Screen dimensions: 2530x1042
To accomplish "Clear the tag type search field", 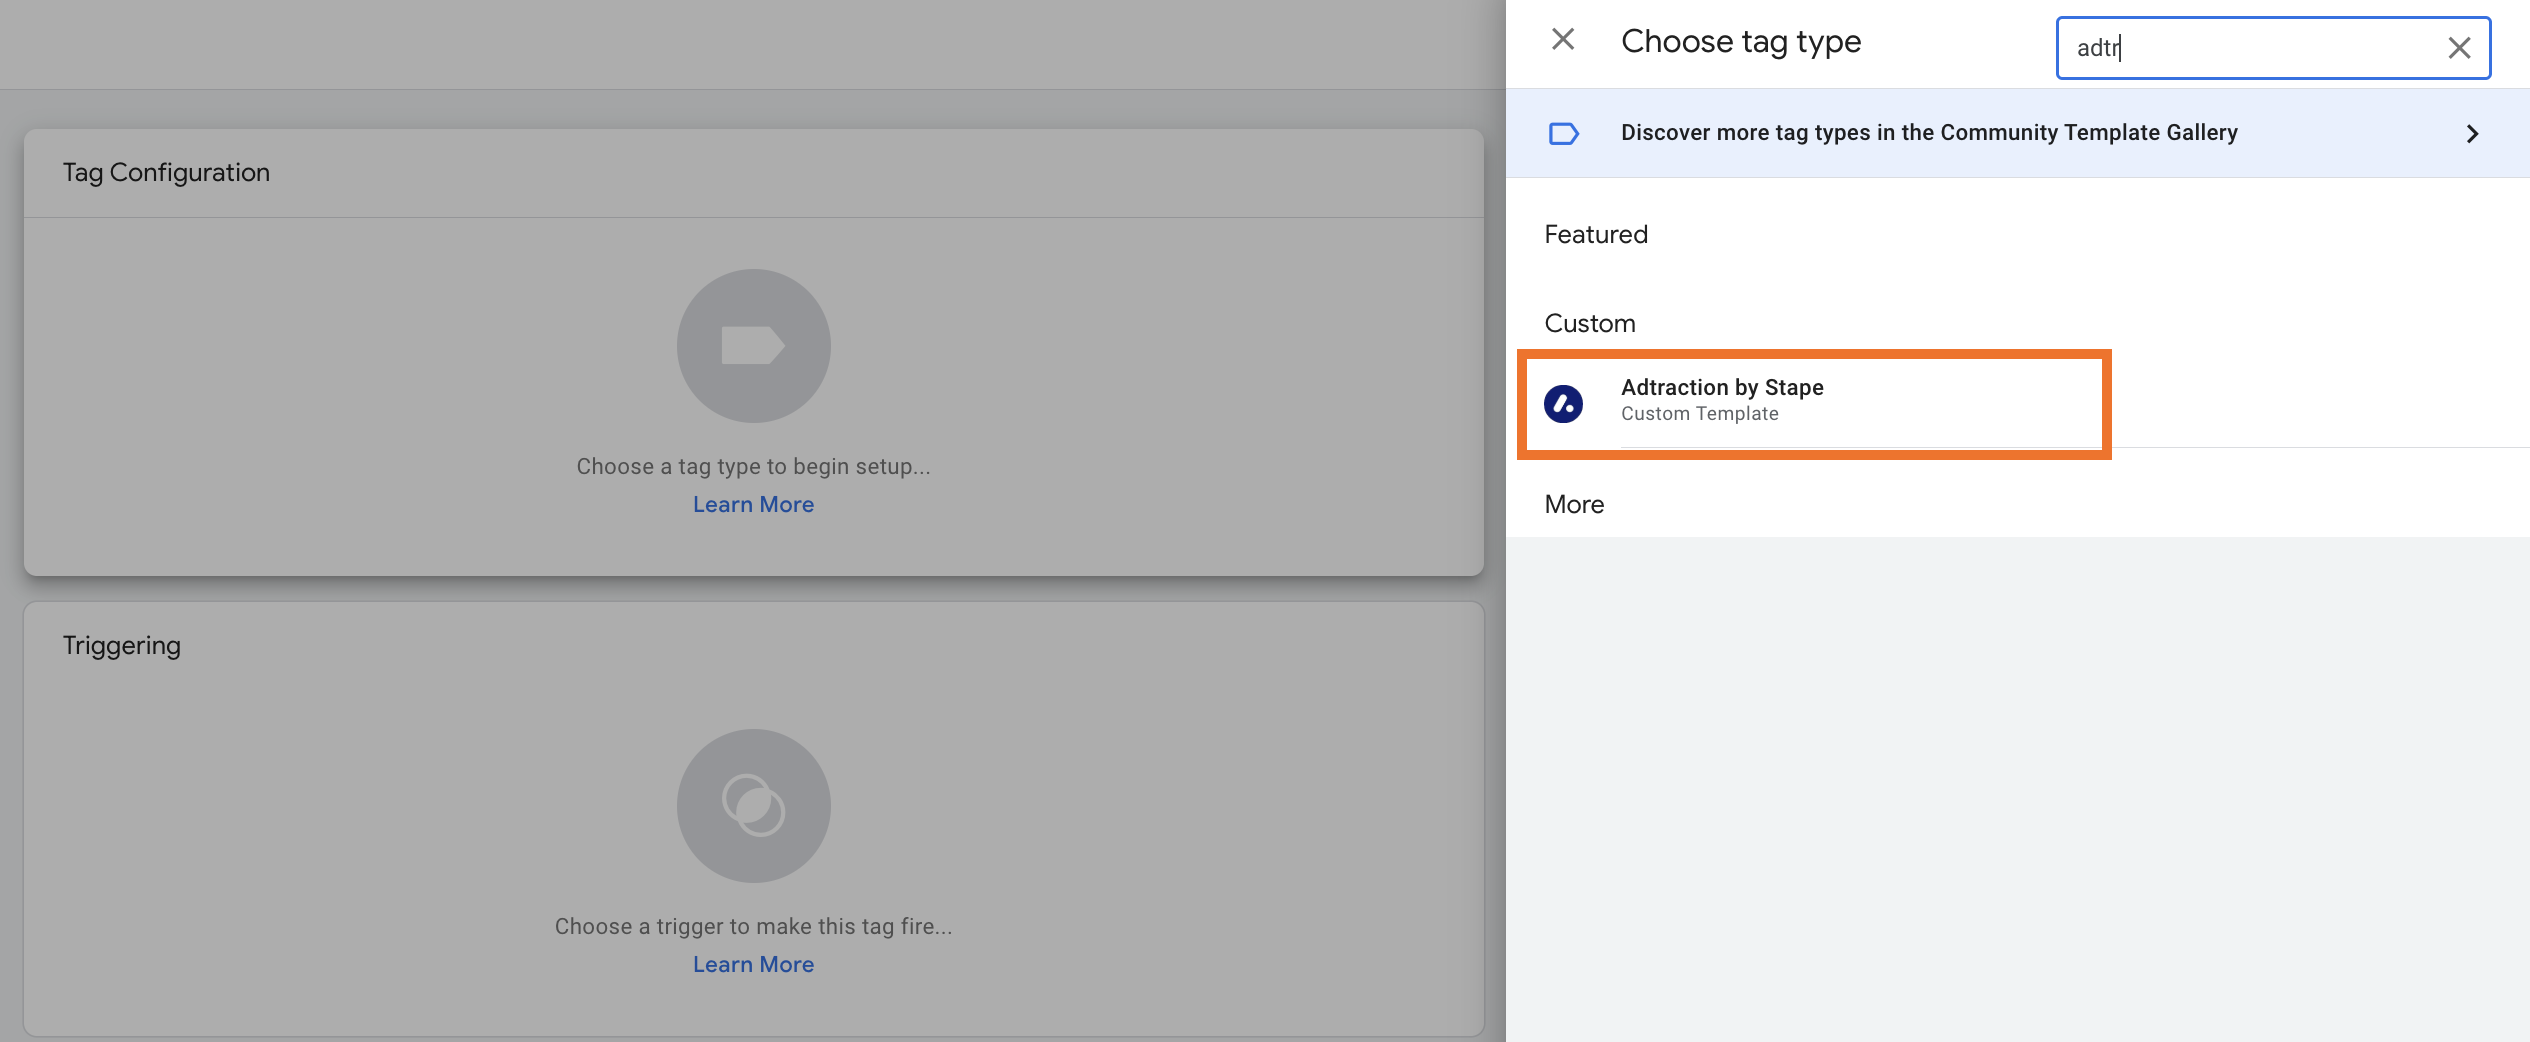I will pyautogui.click(x=2459, y=48).
